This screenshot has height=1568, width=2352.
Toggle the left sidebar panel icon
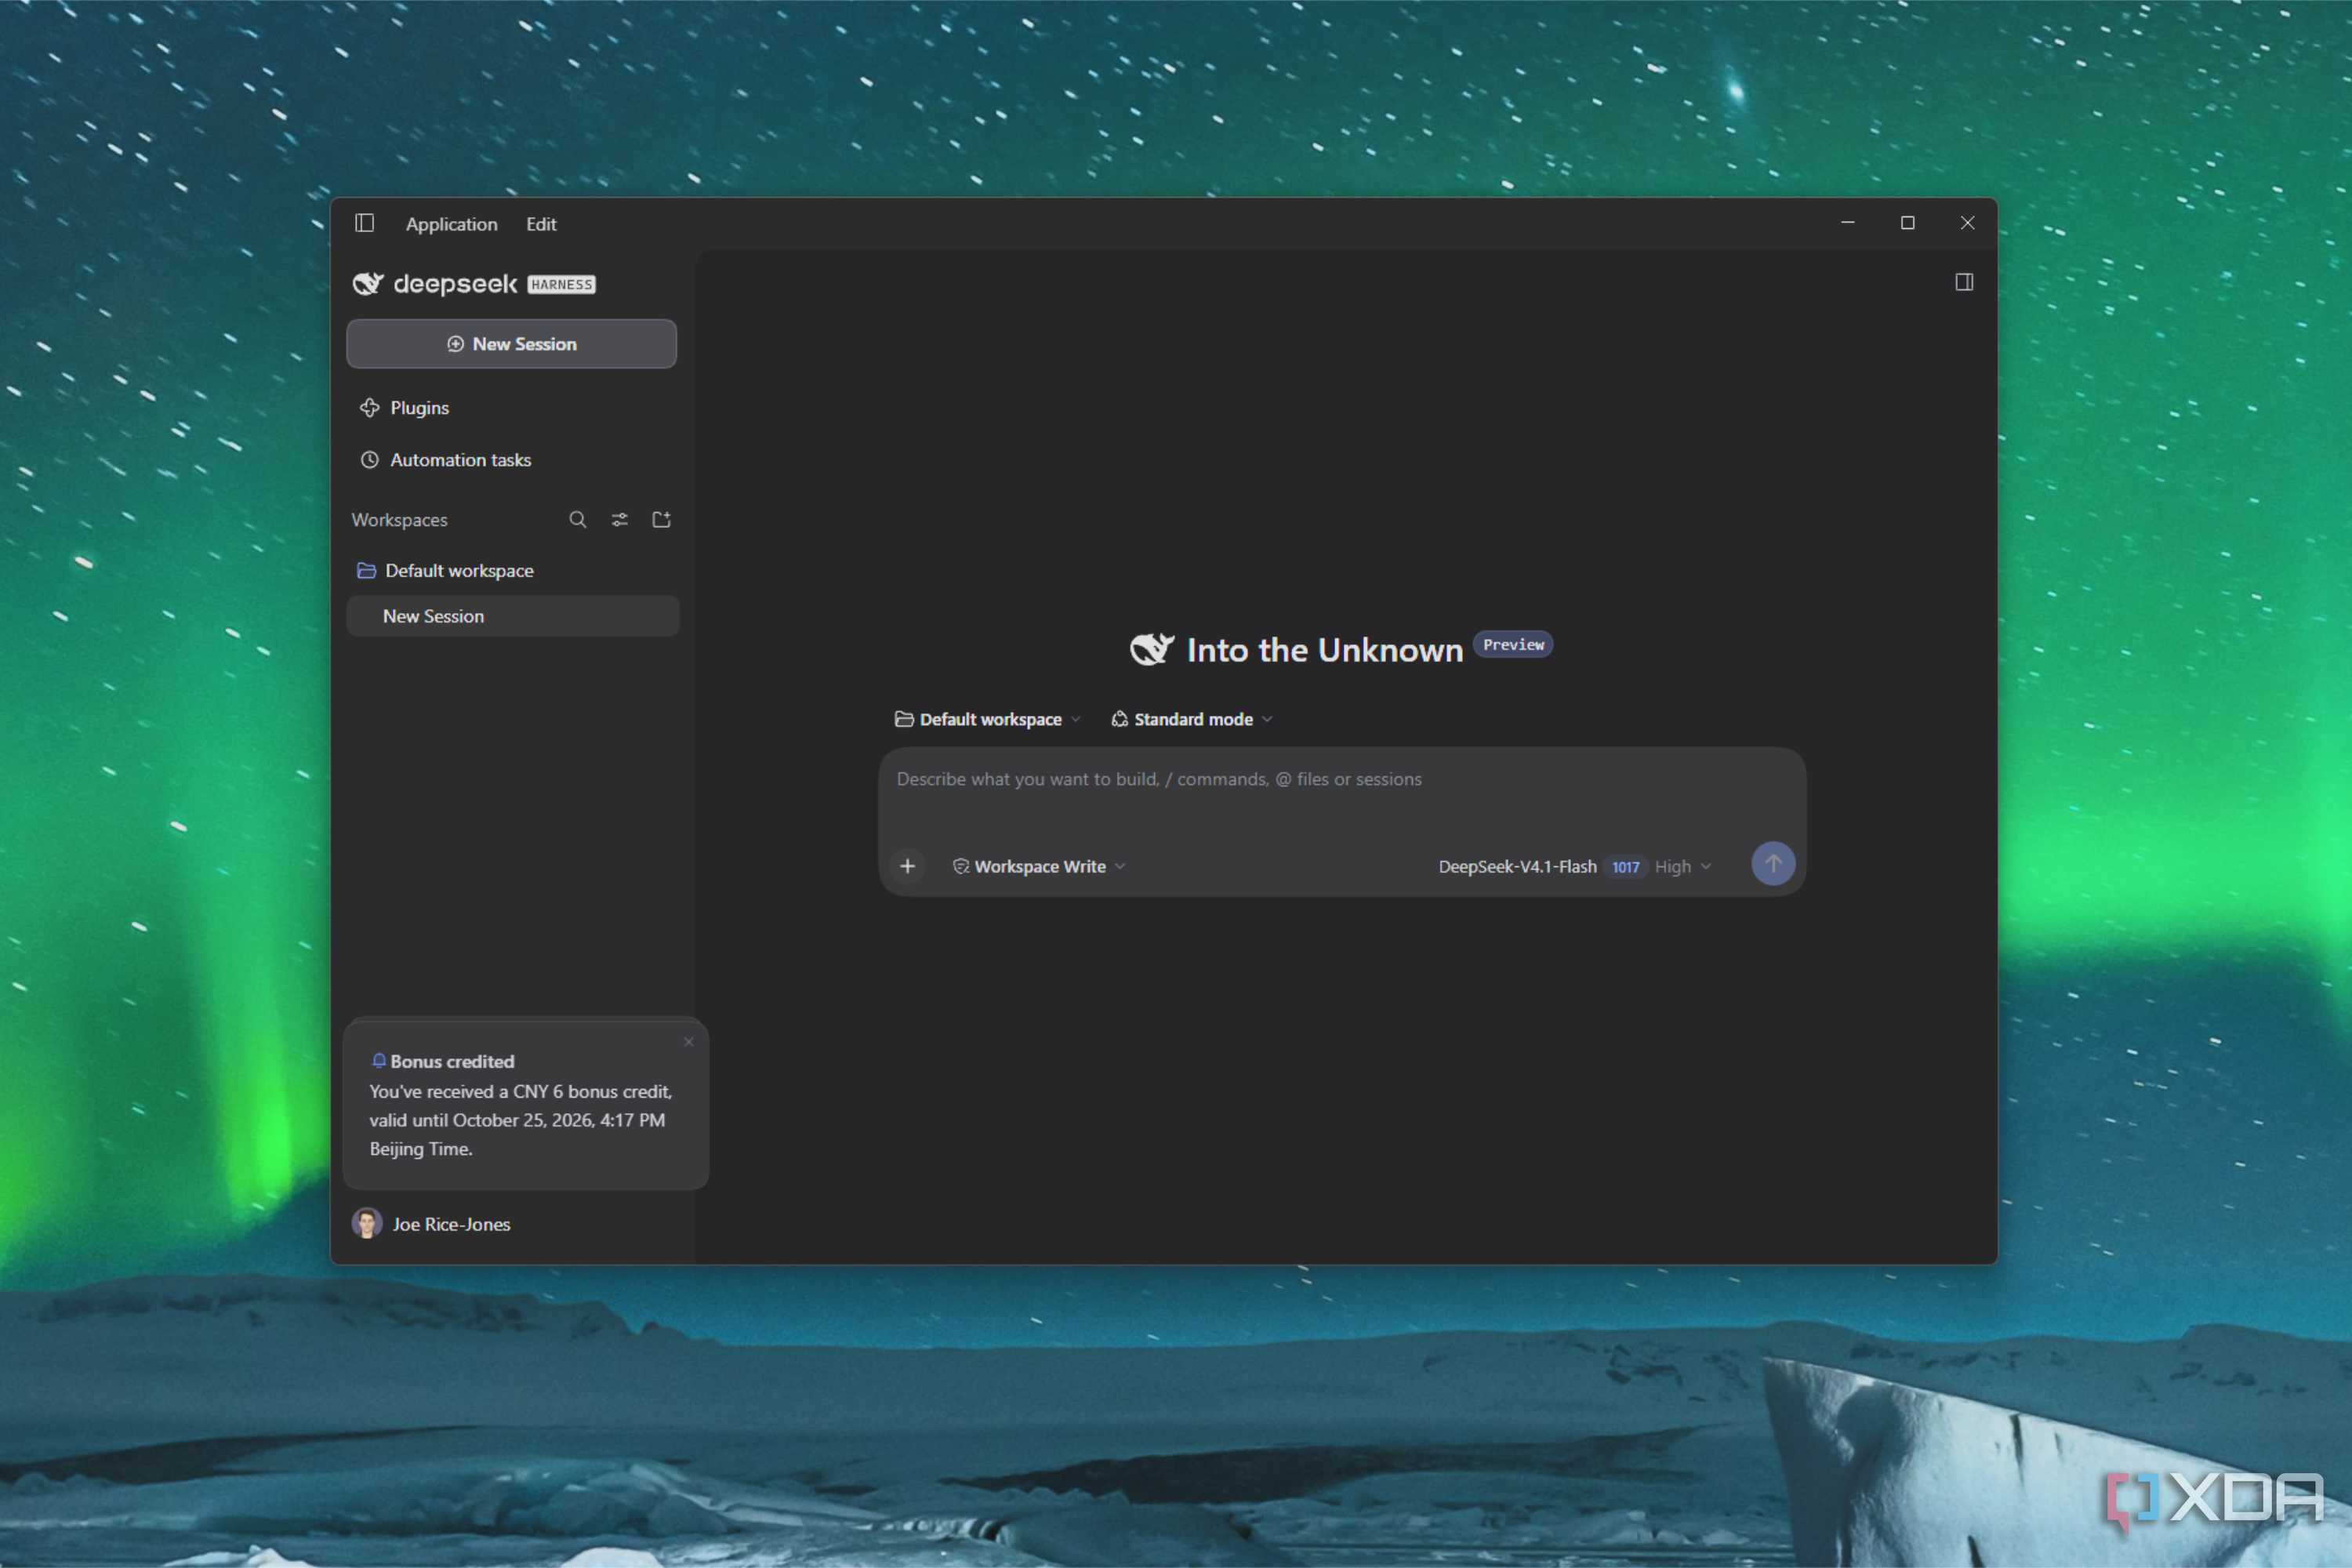coord(364,223)
